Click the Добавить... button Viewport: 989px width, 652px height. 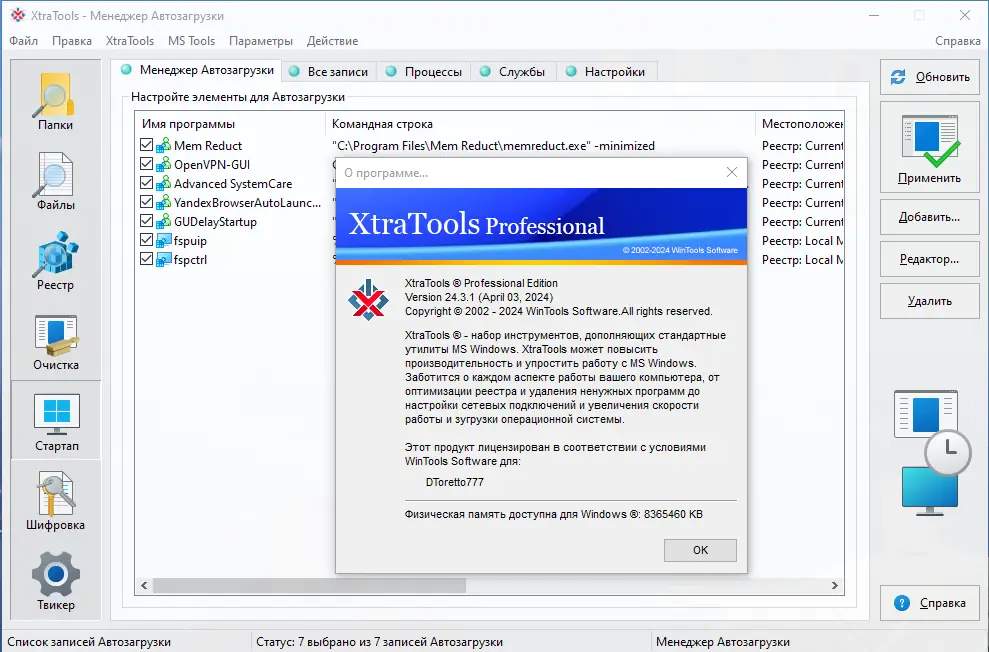tap(930, 217)
